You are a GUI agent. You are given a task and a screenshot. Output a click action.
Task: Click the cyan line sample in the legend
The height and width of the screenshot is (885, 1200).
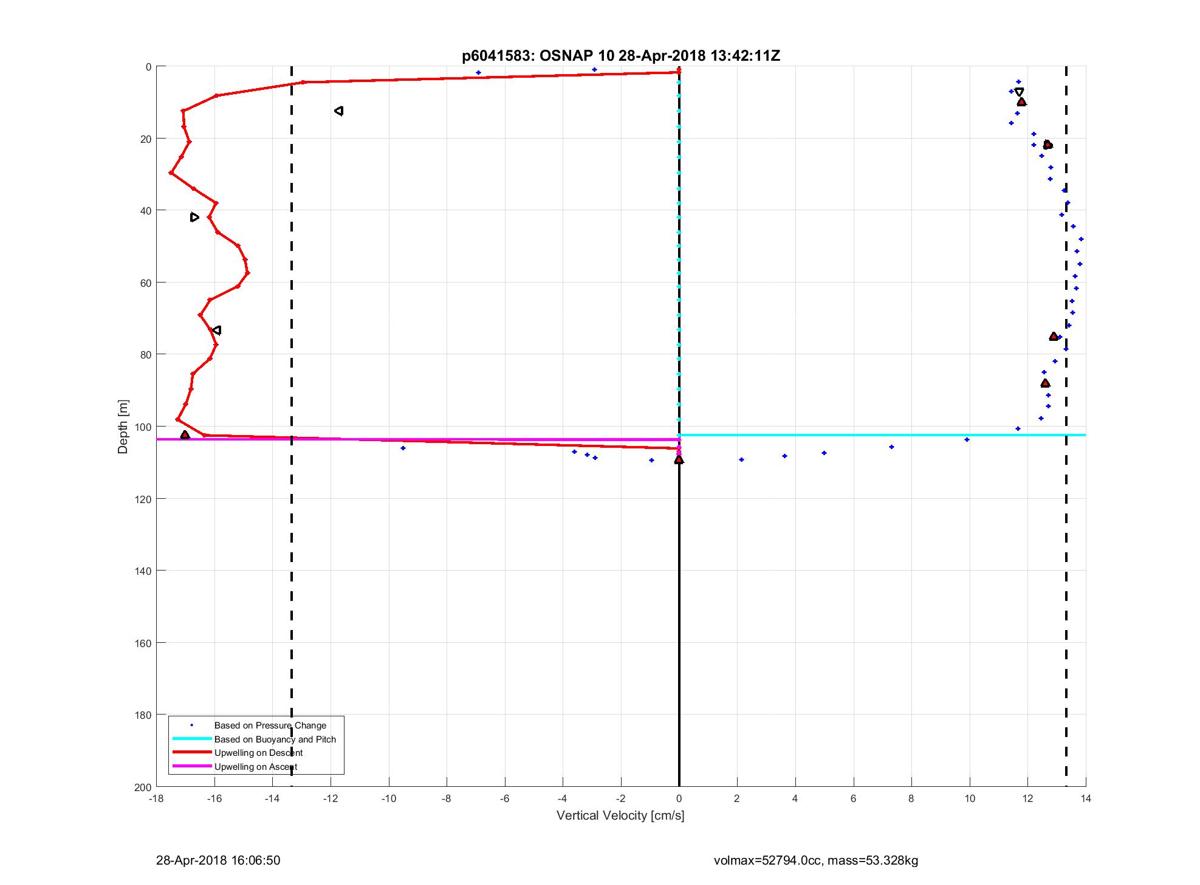[x=191, y=739]
